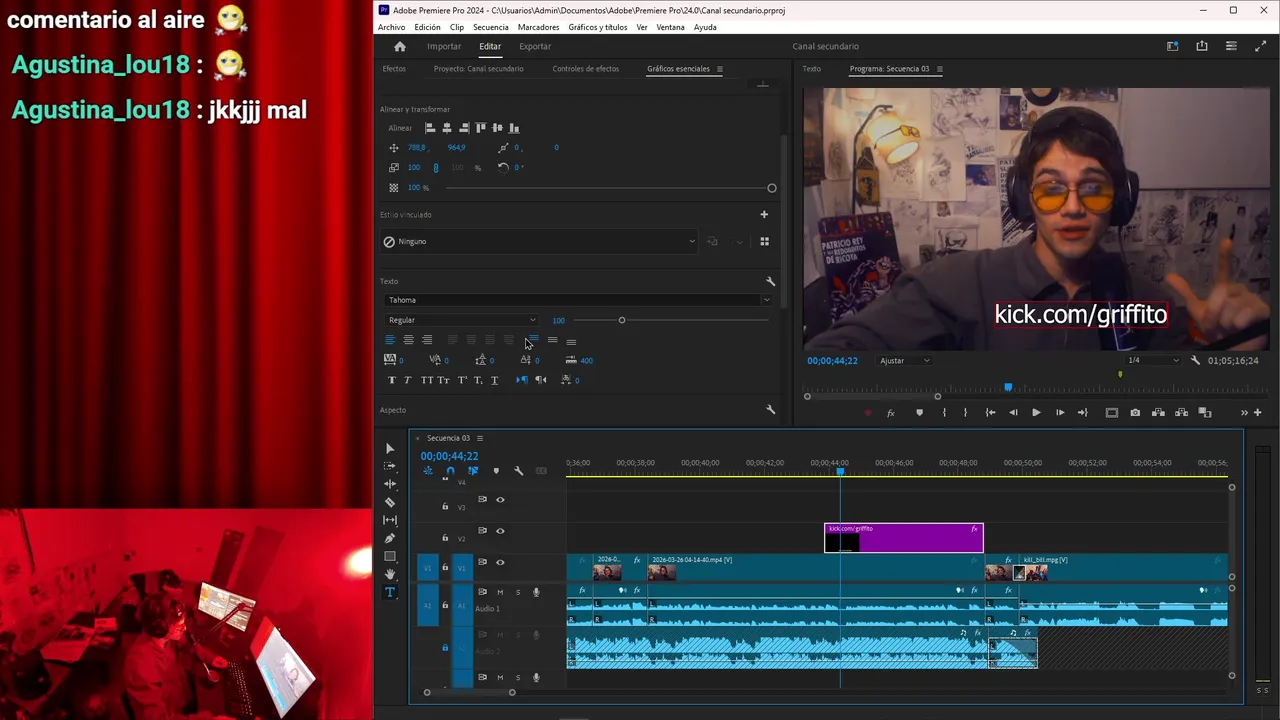Open Texto section wrench settings

770,282
